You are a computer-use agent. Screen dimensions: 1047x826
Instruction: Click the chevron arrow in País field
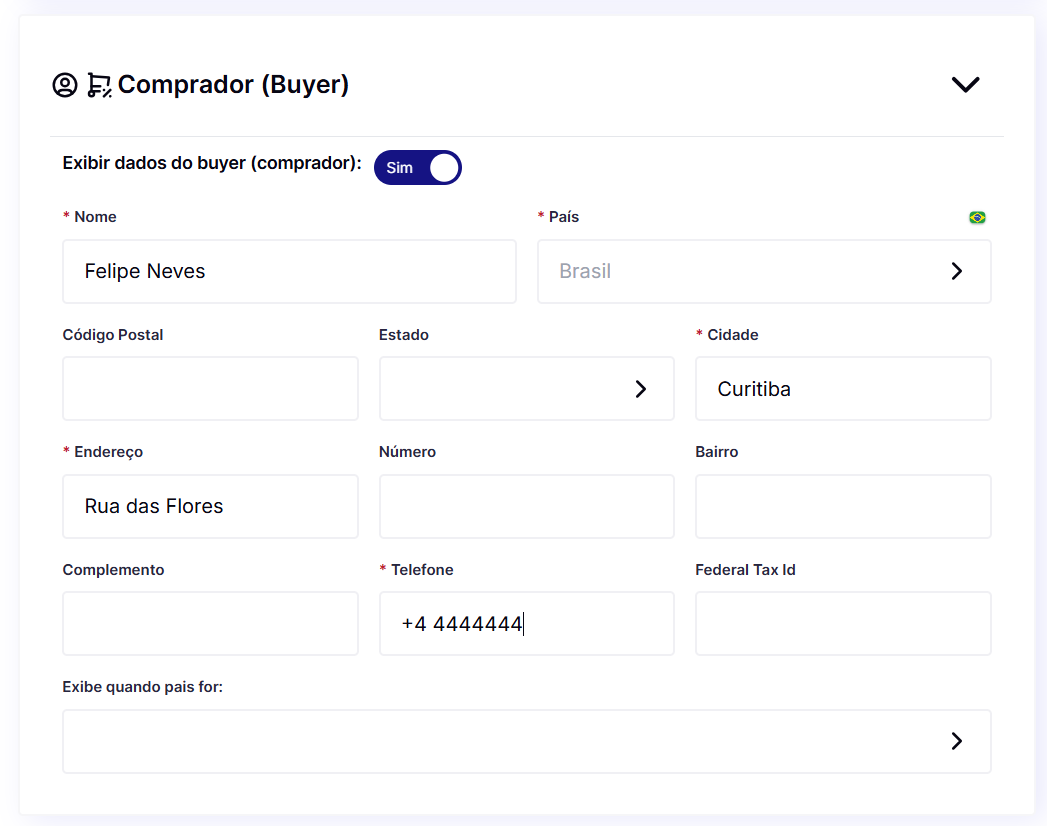[x=957, y=271]
